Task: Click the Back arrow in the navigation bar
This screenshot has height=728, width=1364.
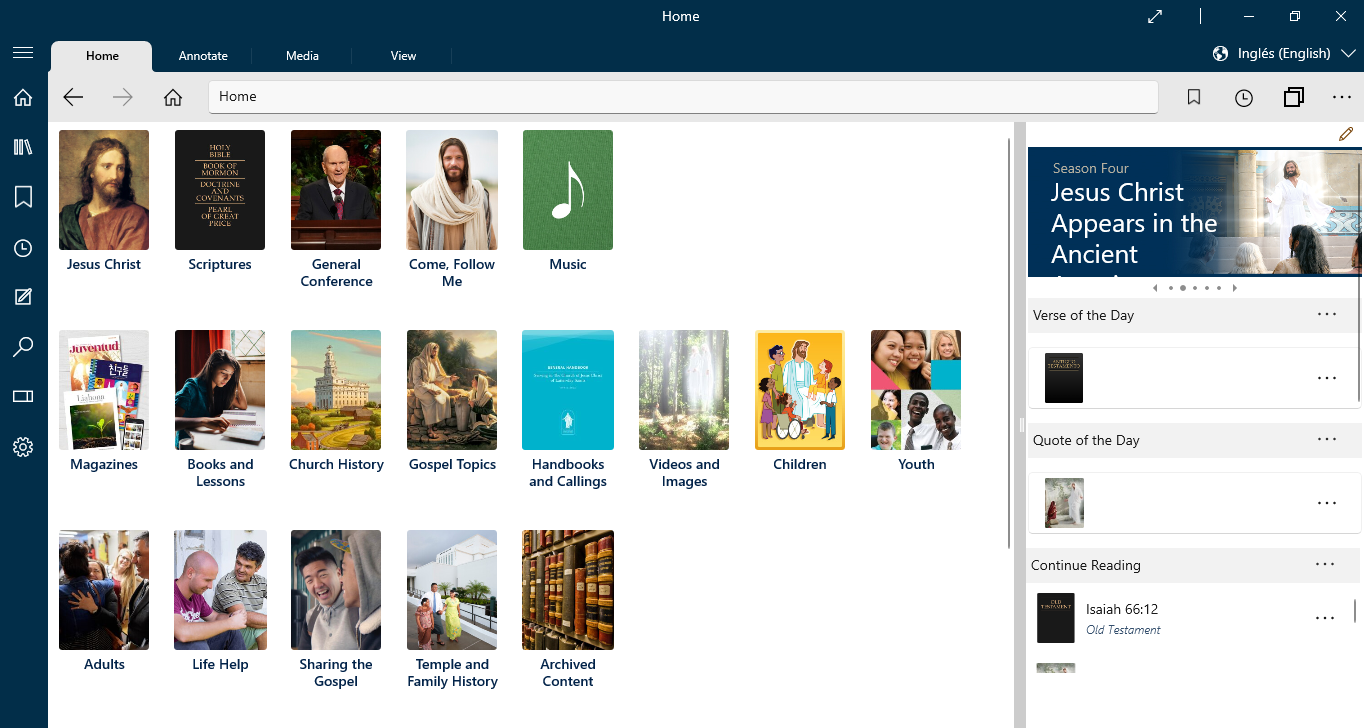Action: (x=73, y=97)
